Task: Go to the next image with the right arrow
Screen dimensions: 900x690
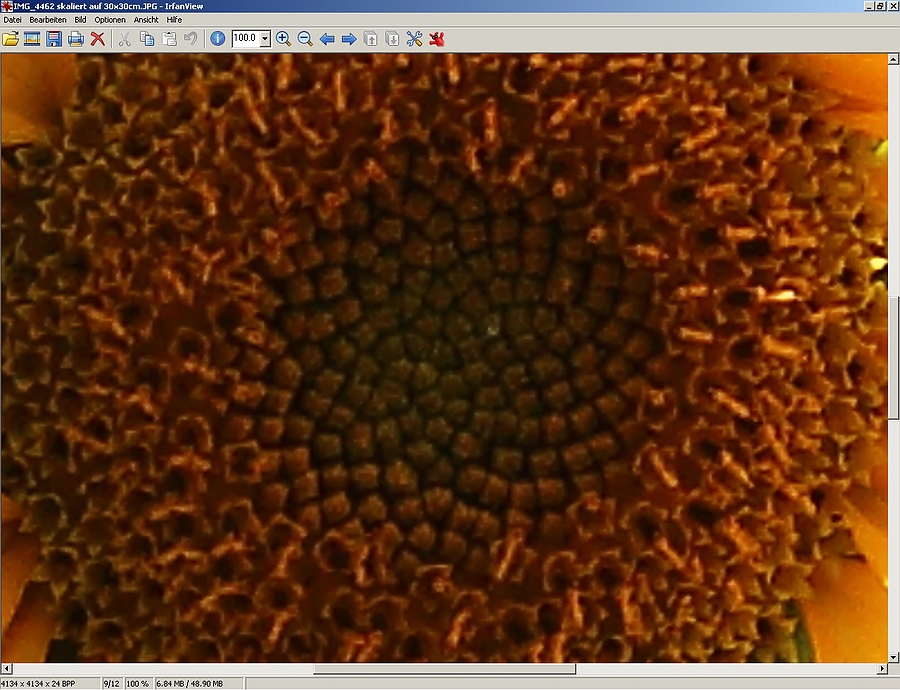Action: [x=349, y=39]
